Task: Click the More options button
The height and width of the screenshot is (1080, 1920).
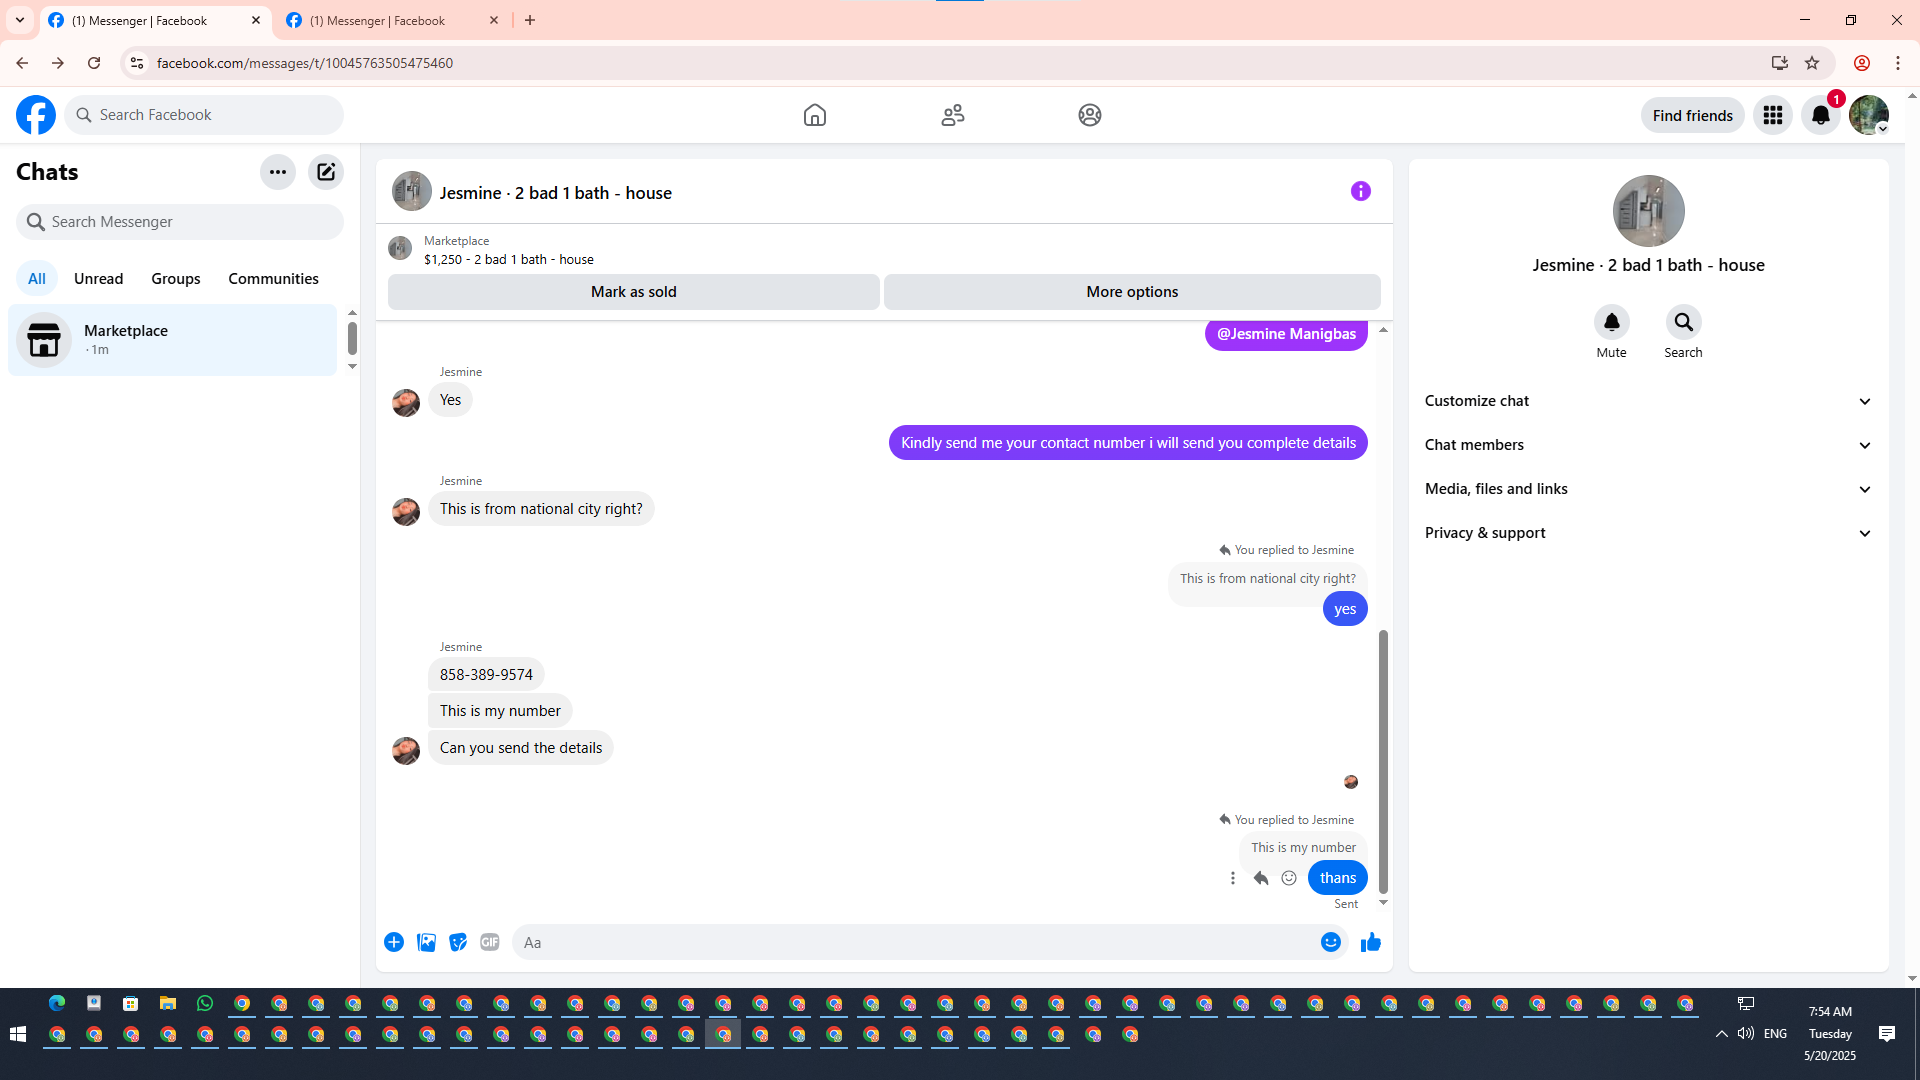Action: [x=1132, y=292]
